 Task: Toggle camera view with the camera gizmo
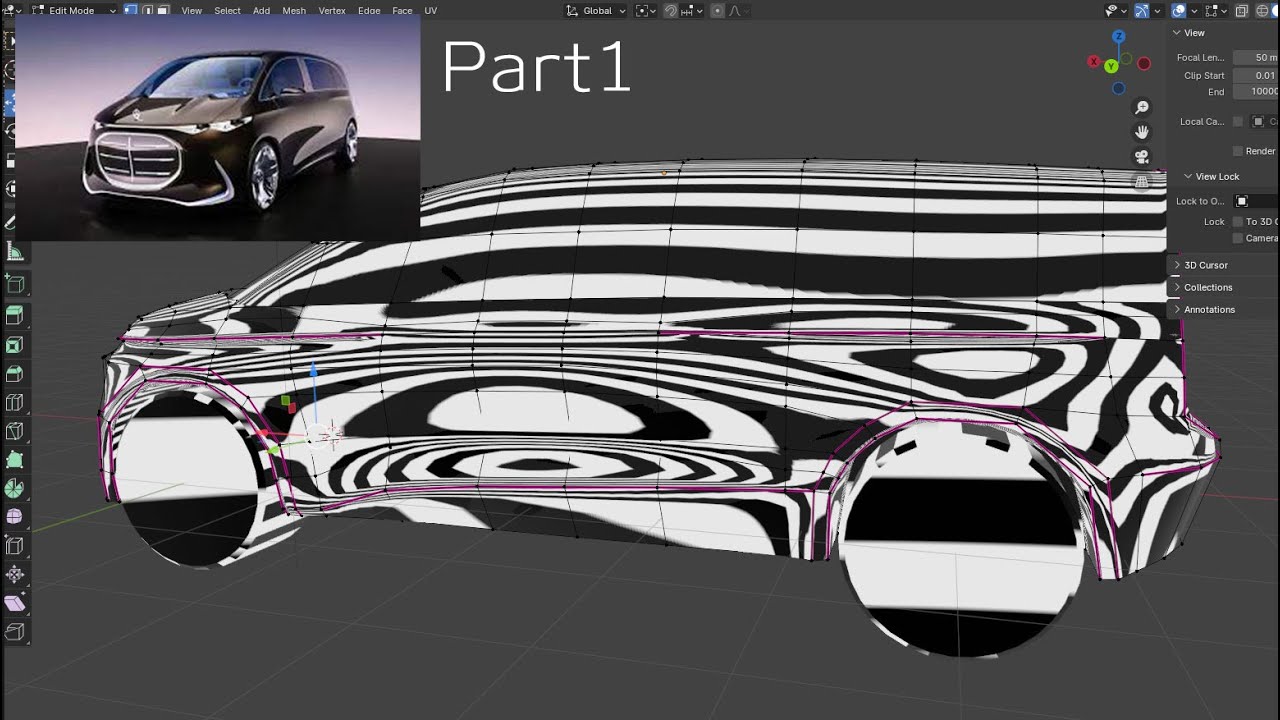tap(1142, 157)
